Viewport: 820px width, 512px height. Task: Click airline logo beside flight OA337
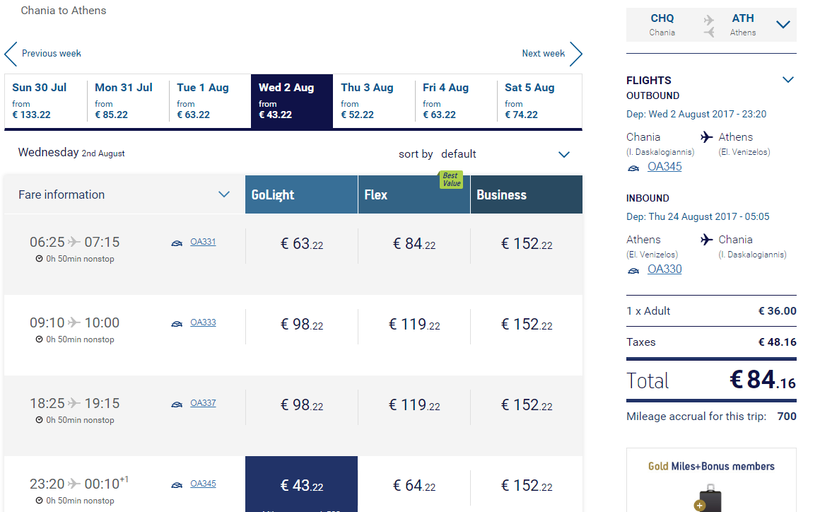point(177,404)
